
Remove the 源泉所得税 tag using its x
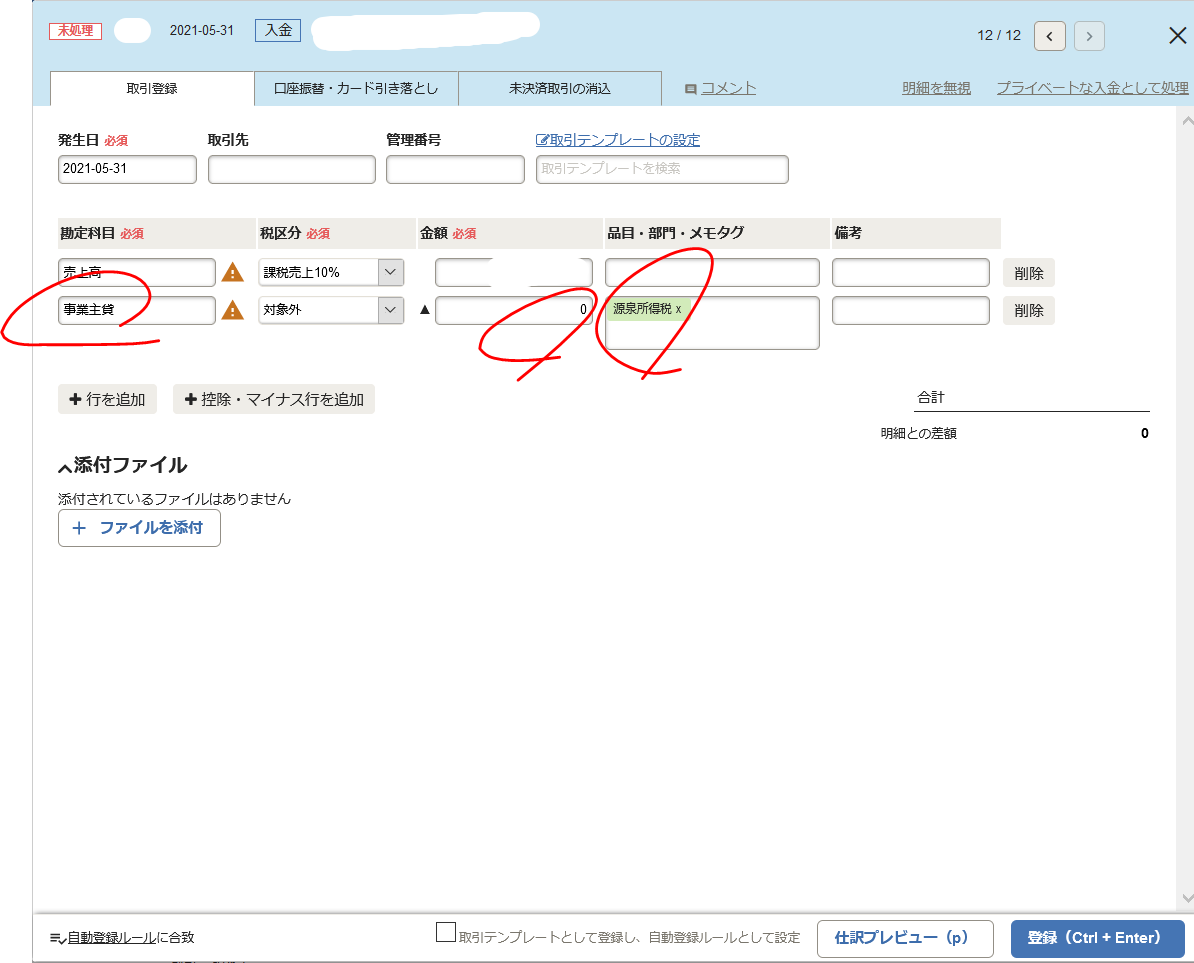678,309
